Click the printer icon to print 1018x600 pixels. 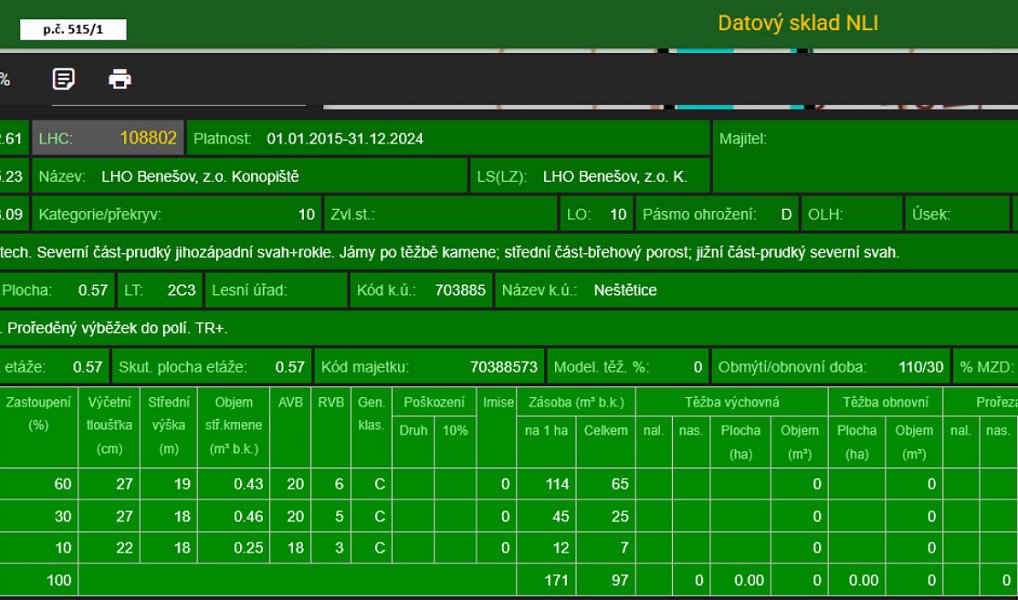119,79
